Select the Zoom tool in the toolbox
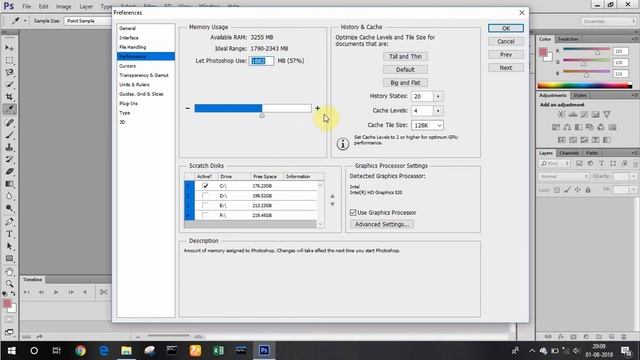The image size is (640, 360). coord(9,283)
